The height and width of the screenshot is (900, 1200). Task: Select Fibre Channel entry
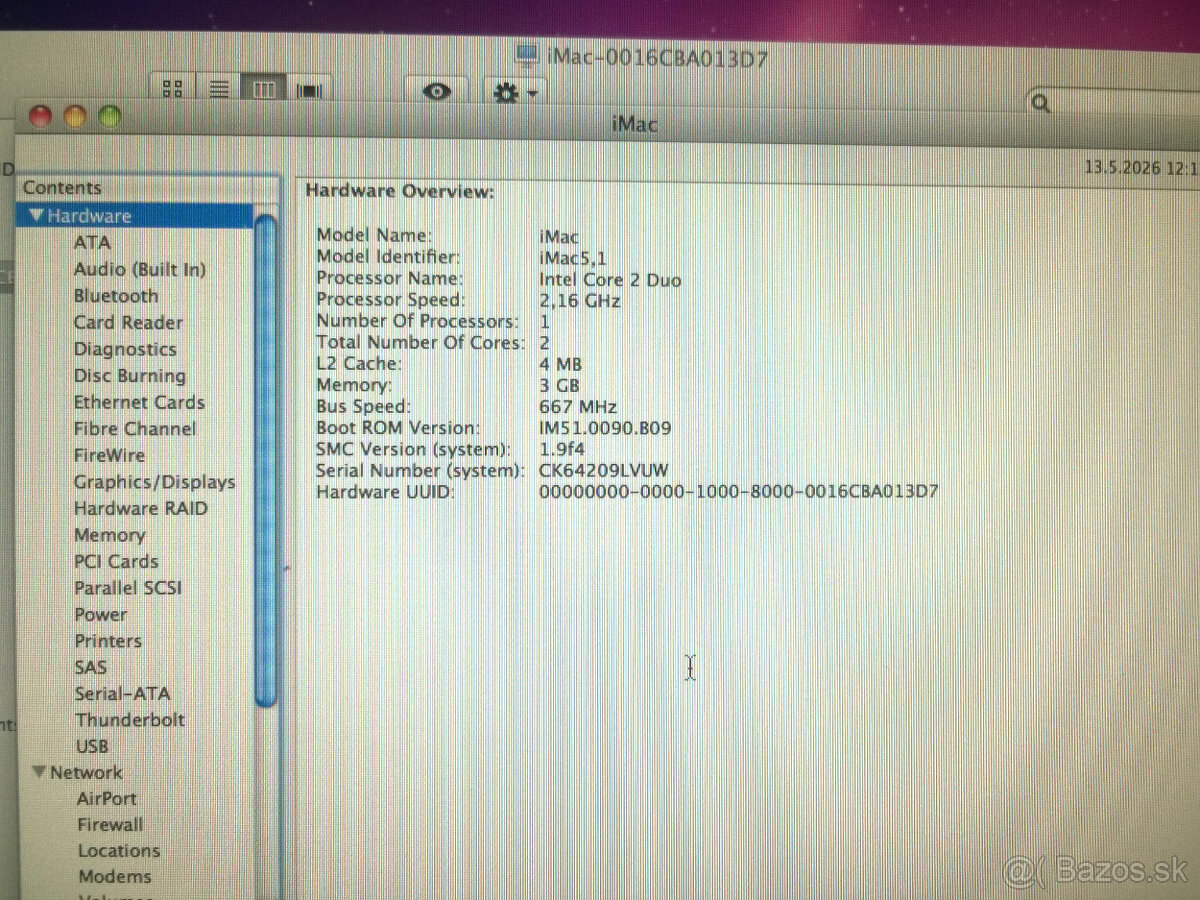coord(134,429)
